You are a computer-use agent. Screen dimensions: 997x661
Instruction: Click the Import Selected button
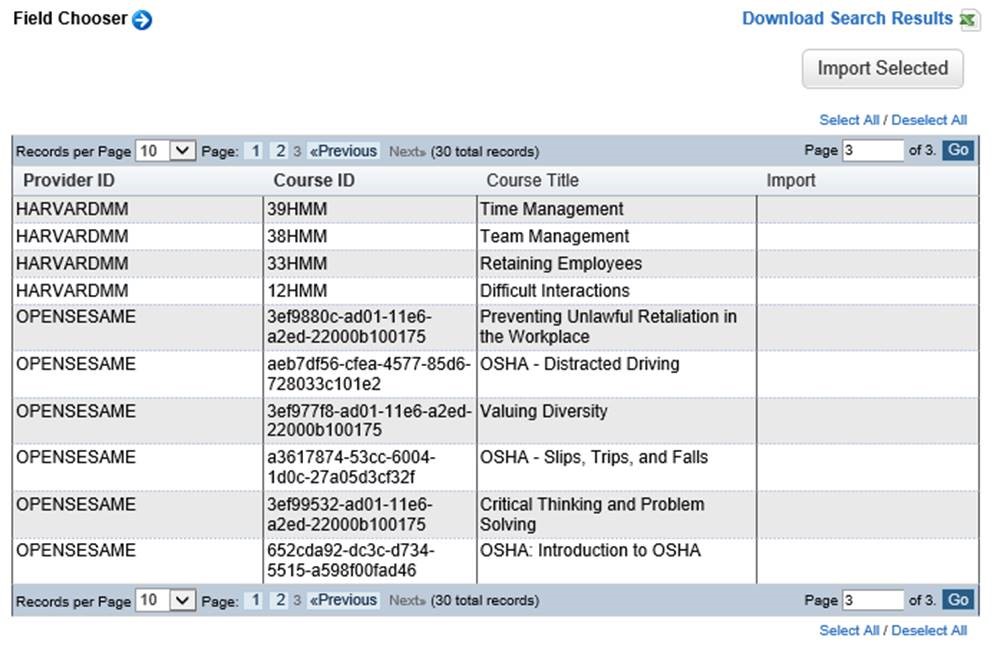point(883,69)
